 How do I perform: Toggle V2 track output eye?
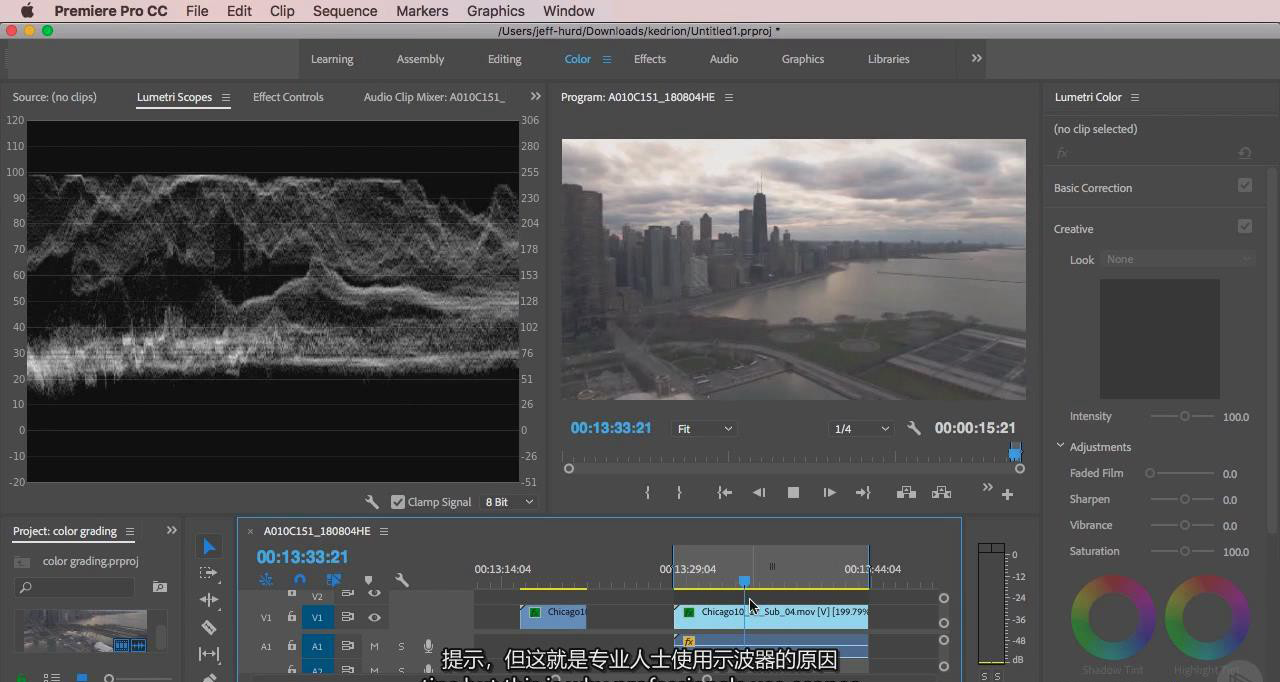pos(374,594)
